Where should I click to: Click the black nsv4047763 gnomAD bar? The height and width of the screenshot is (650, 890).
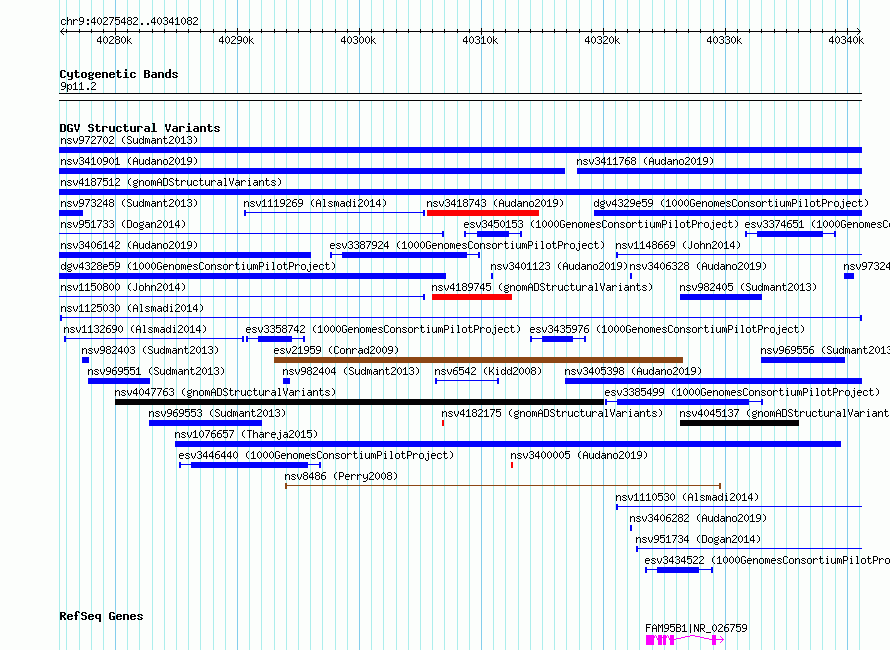(x=359, y=402)
